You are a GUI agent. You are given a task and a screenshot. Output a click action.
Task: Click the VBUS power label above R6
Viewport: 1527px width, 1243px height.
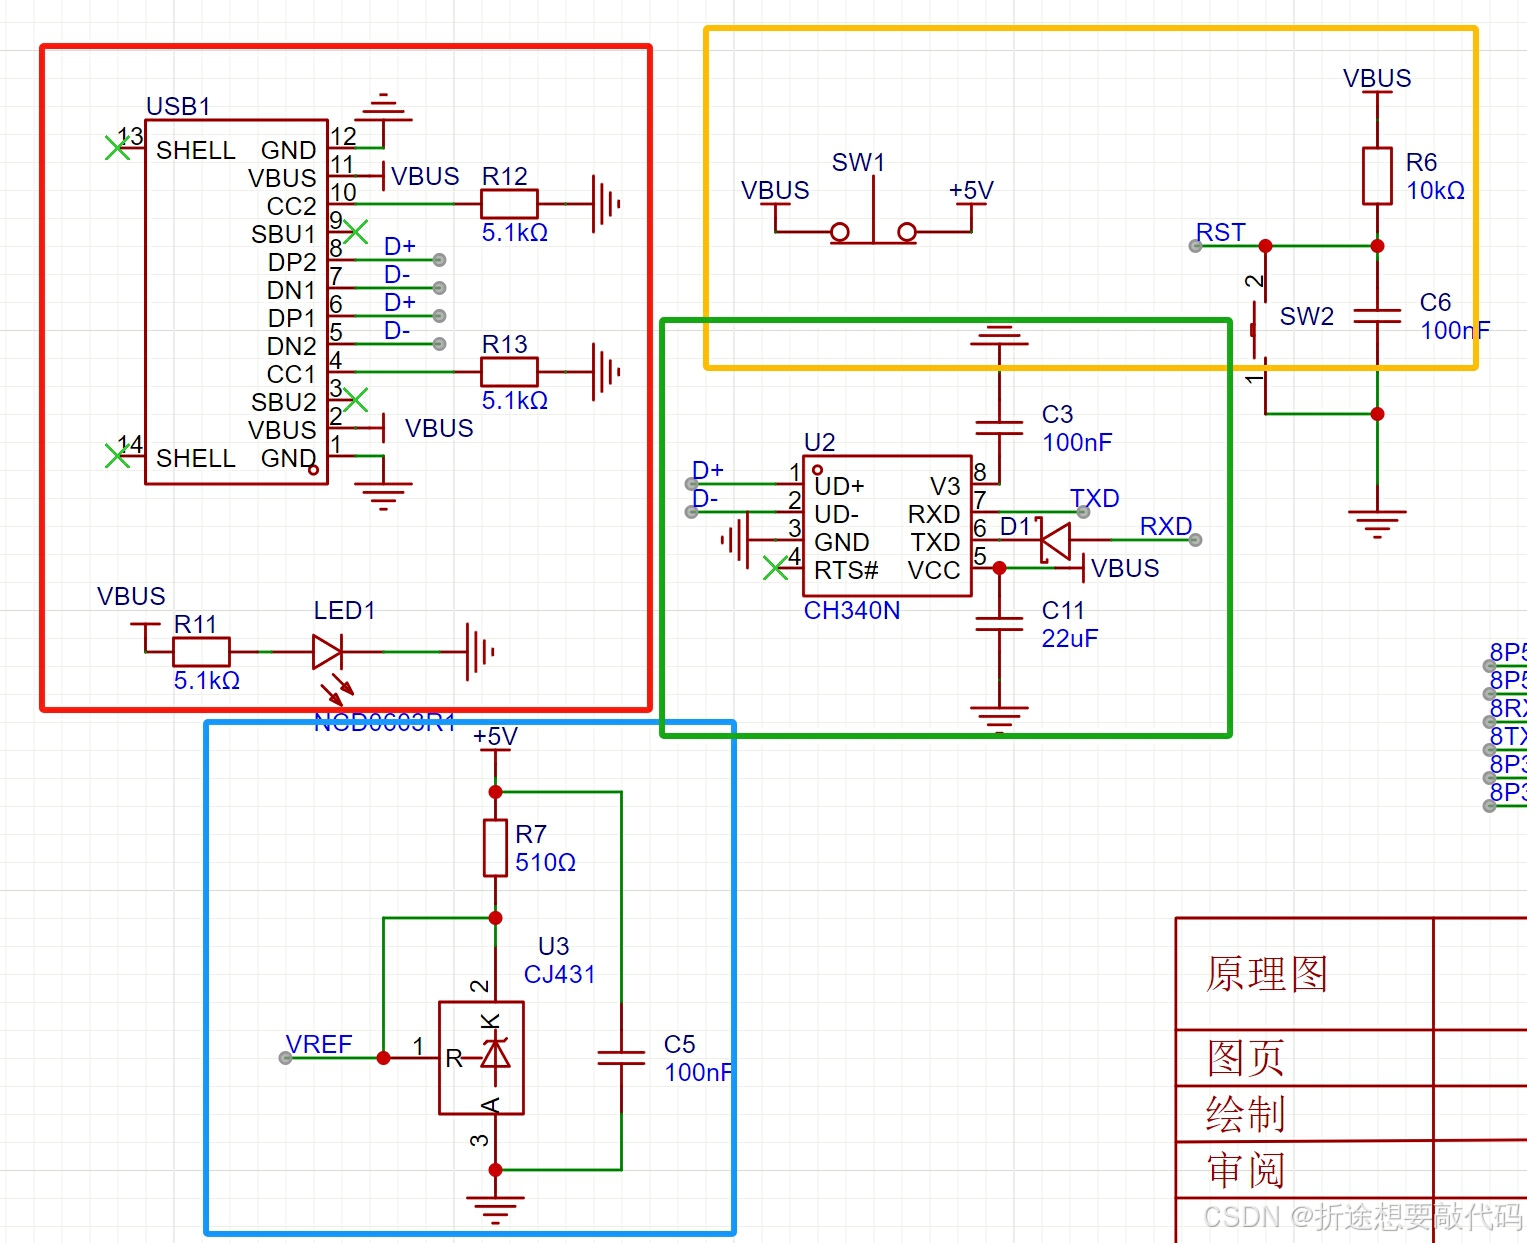(1377, 78)
